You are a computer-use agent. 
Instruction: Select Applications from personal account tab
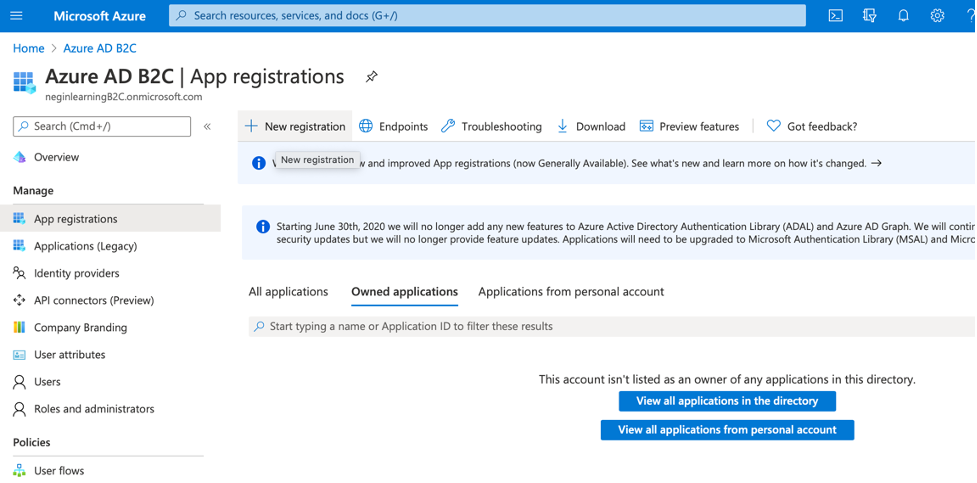(x=571, y=292)
